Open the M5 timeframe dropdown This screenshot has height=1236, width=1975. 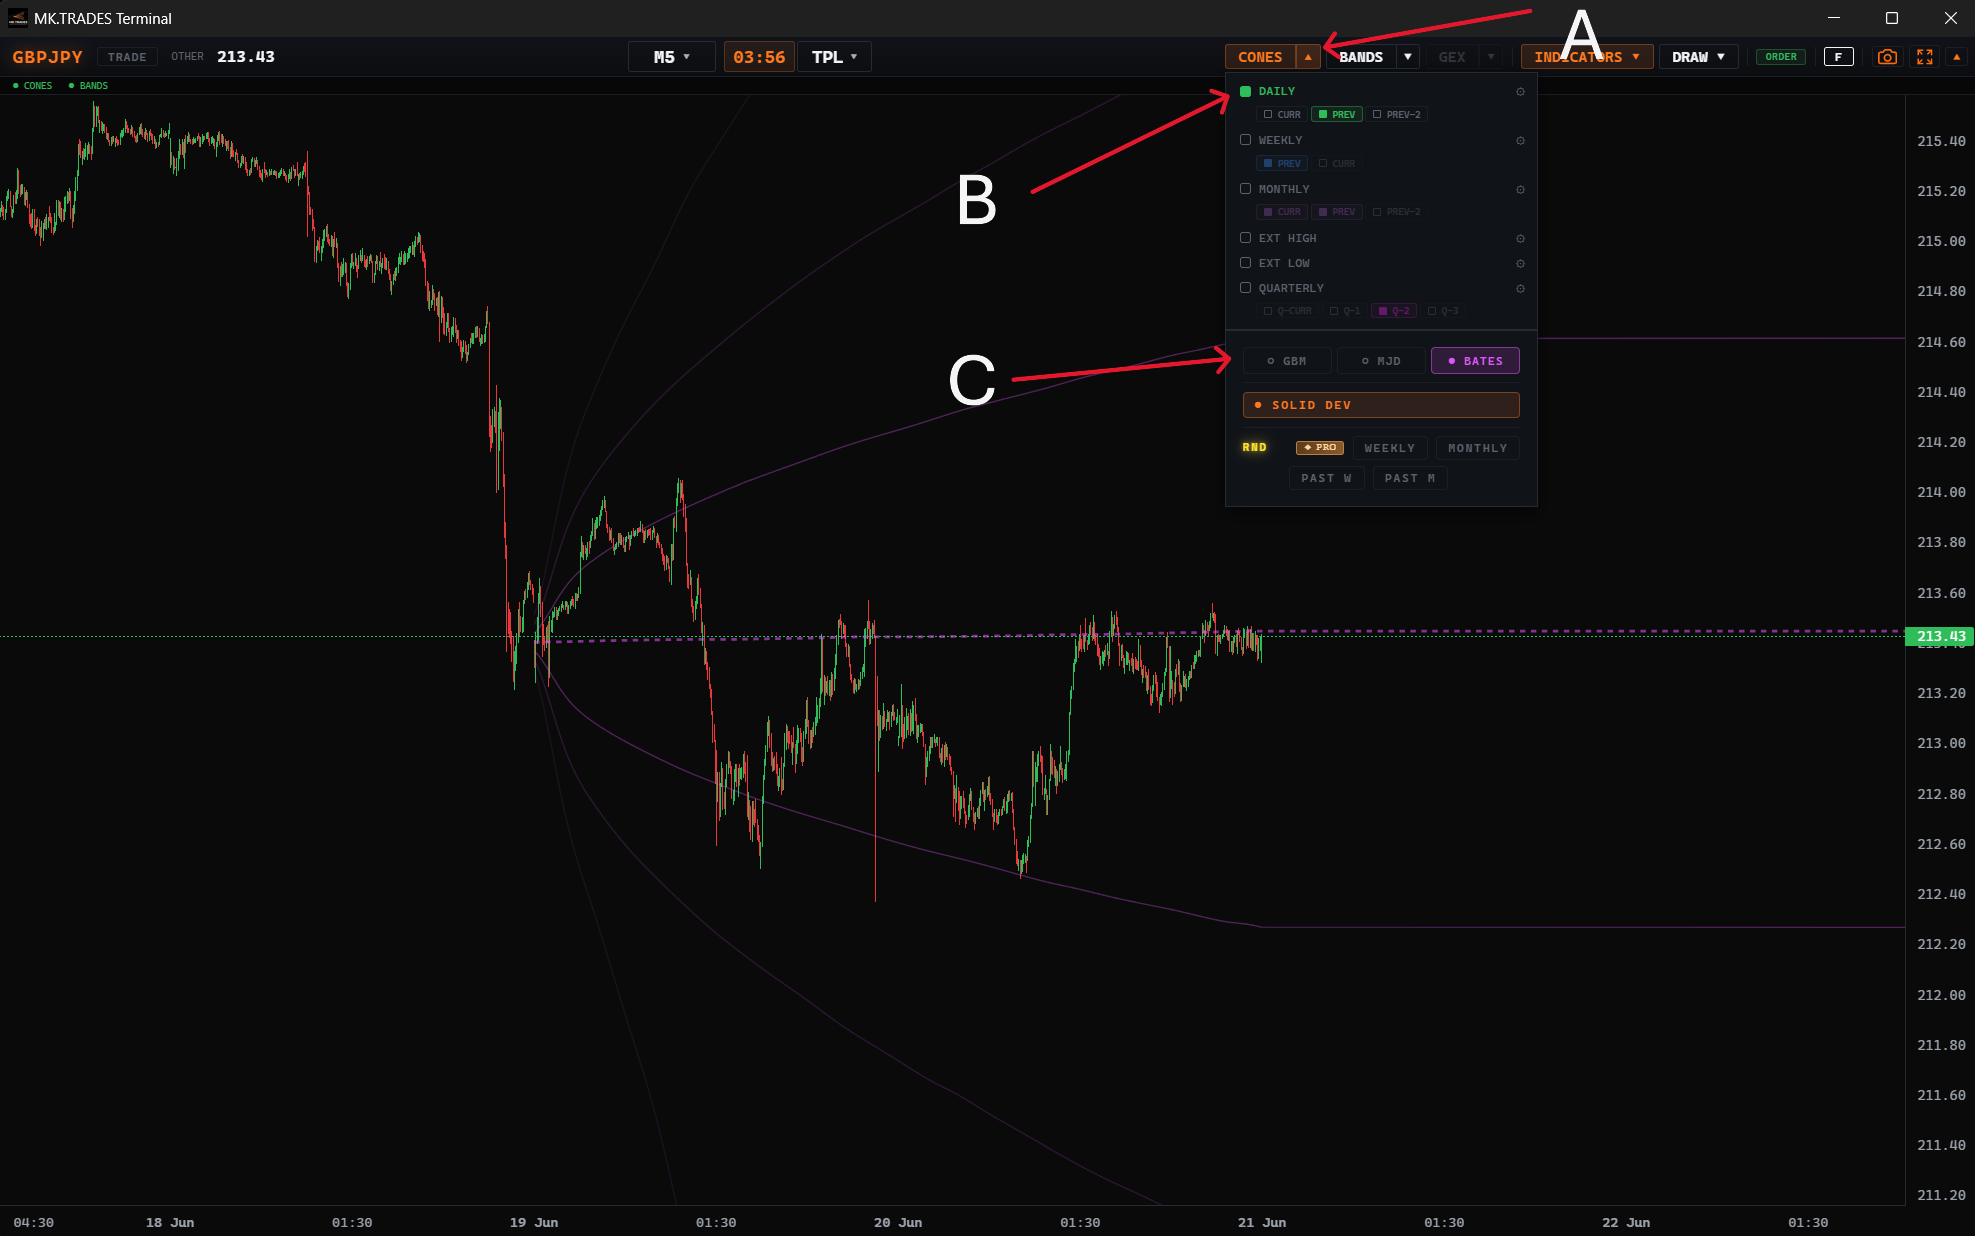coord(671,57)
